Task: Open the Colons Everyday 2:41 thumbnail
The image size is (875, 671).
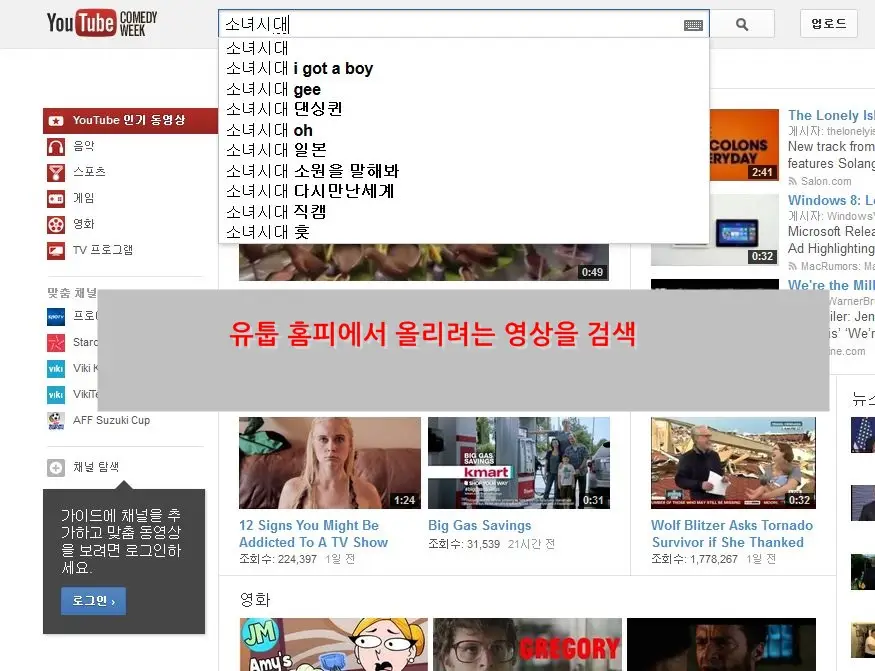Action: point(744,145)
